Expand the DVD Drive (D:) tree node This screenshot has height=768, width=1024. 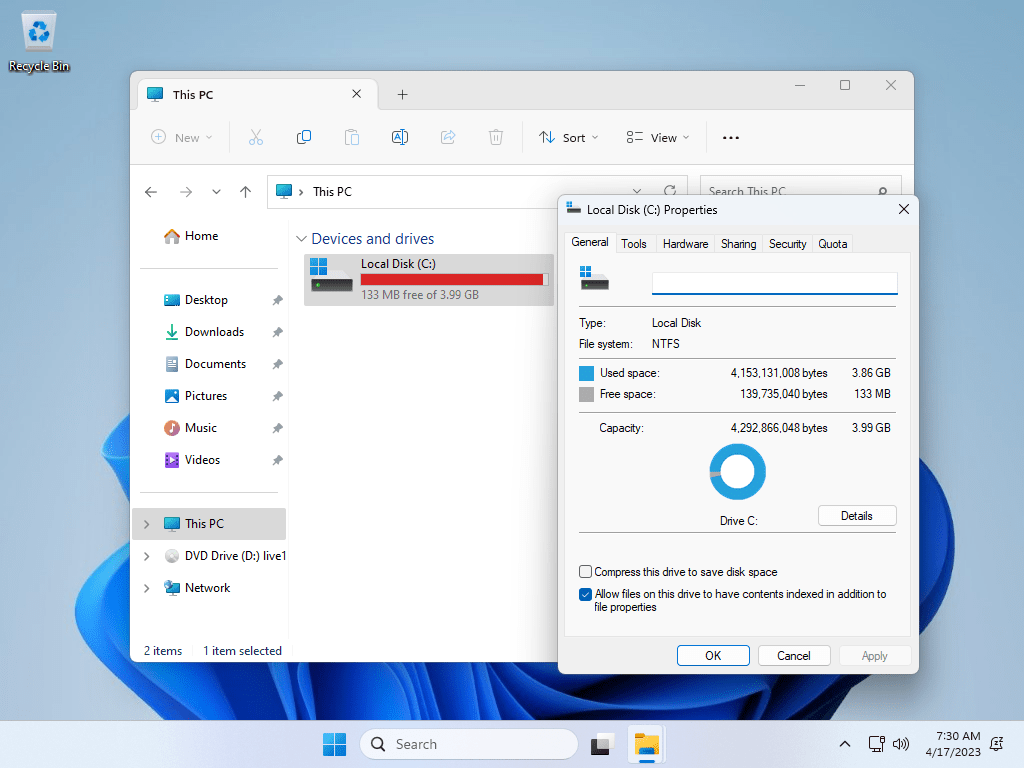click(x=147, y=556)
